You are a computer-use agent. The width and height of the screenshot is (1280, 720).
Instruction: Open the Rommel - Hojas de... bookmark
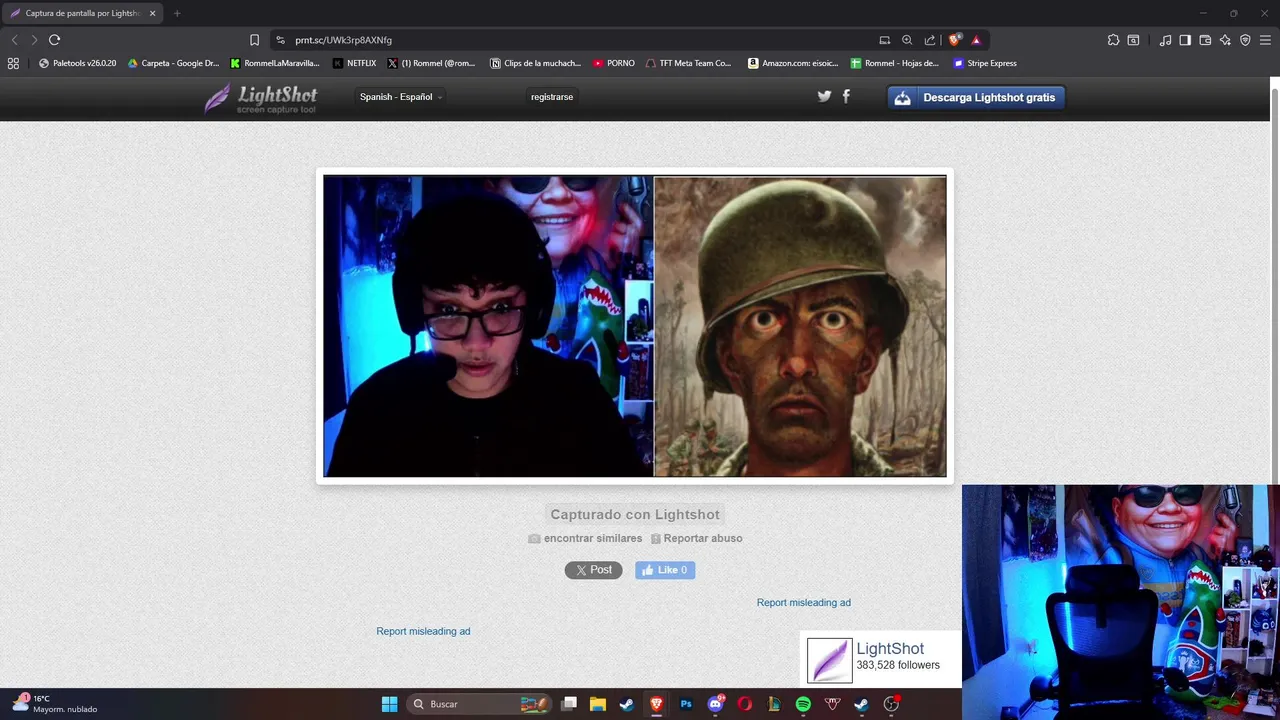[x=894, y=63]
